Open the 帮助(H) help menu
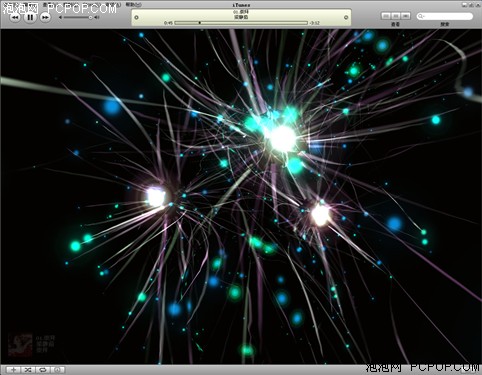The width and height of the screenshot is (482, 375). tap(133, 4)
